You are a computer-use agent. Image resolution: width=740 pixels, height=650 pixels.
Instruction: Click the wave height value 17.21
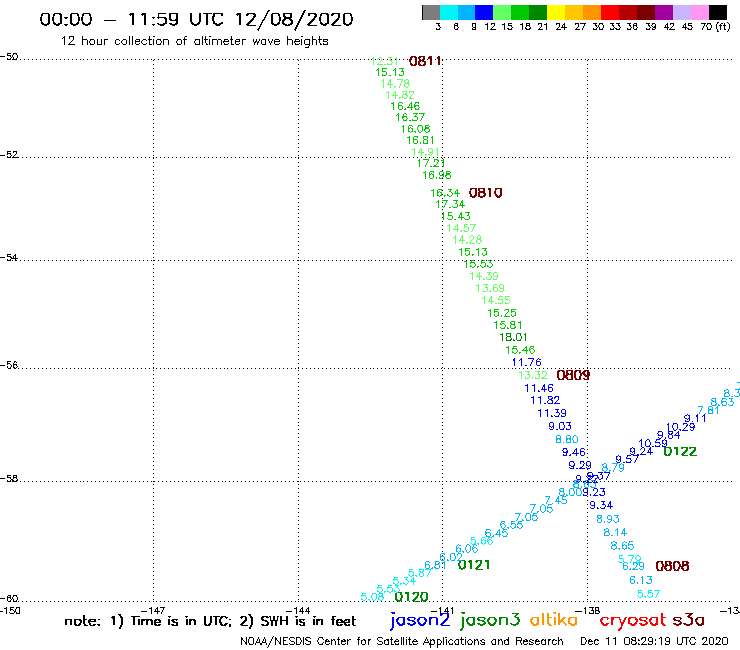tap(431, 163)
